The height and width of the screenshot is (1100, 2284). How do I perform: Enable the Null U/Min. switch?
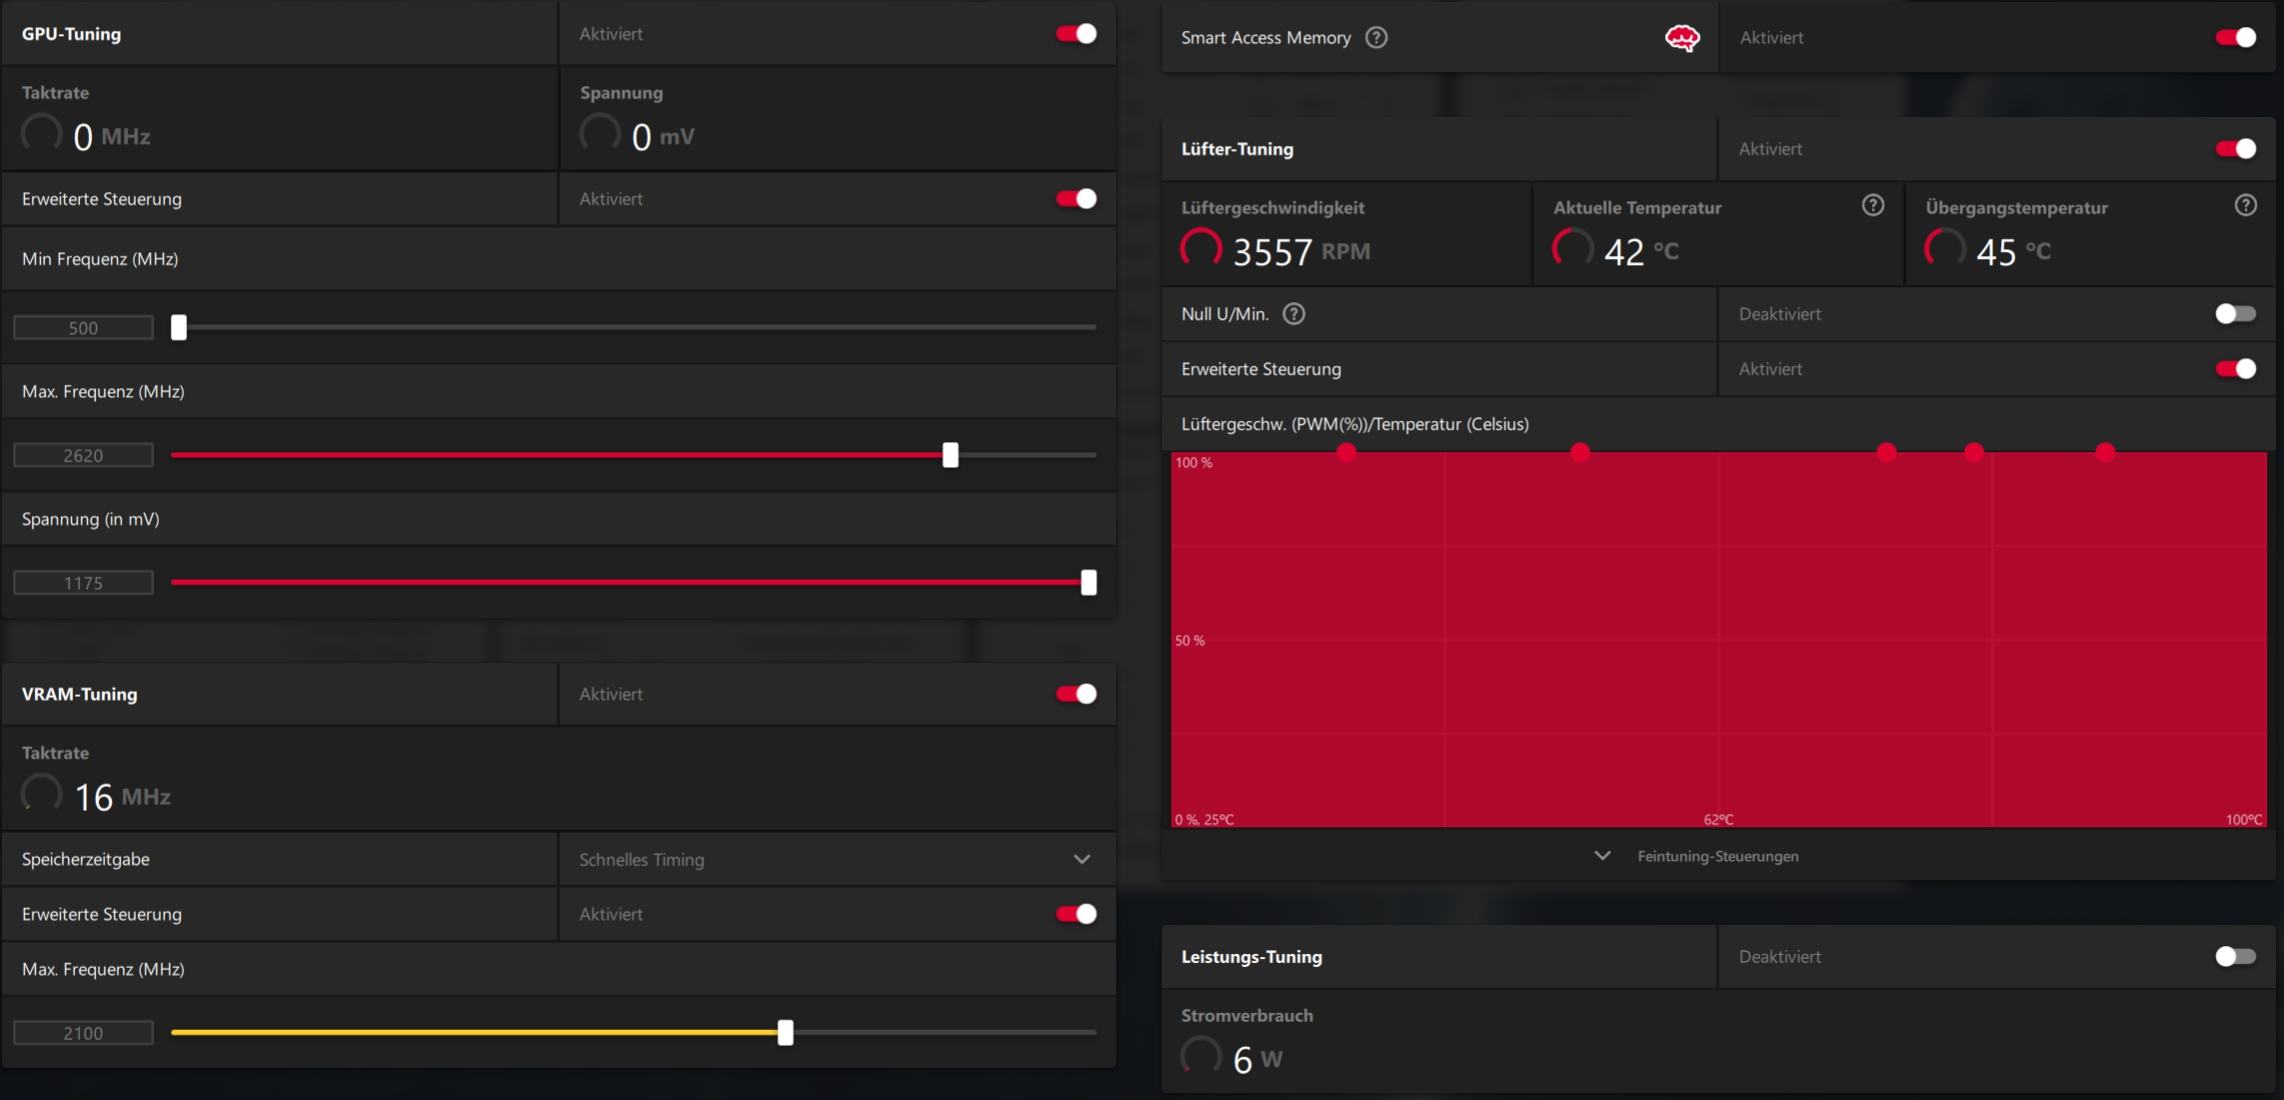[2234, 314]
